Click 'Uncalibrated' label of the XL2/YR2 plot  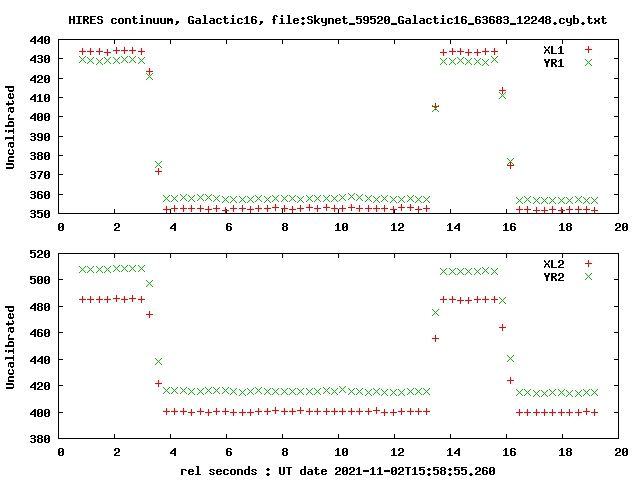(x=10, y=347)
